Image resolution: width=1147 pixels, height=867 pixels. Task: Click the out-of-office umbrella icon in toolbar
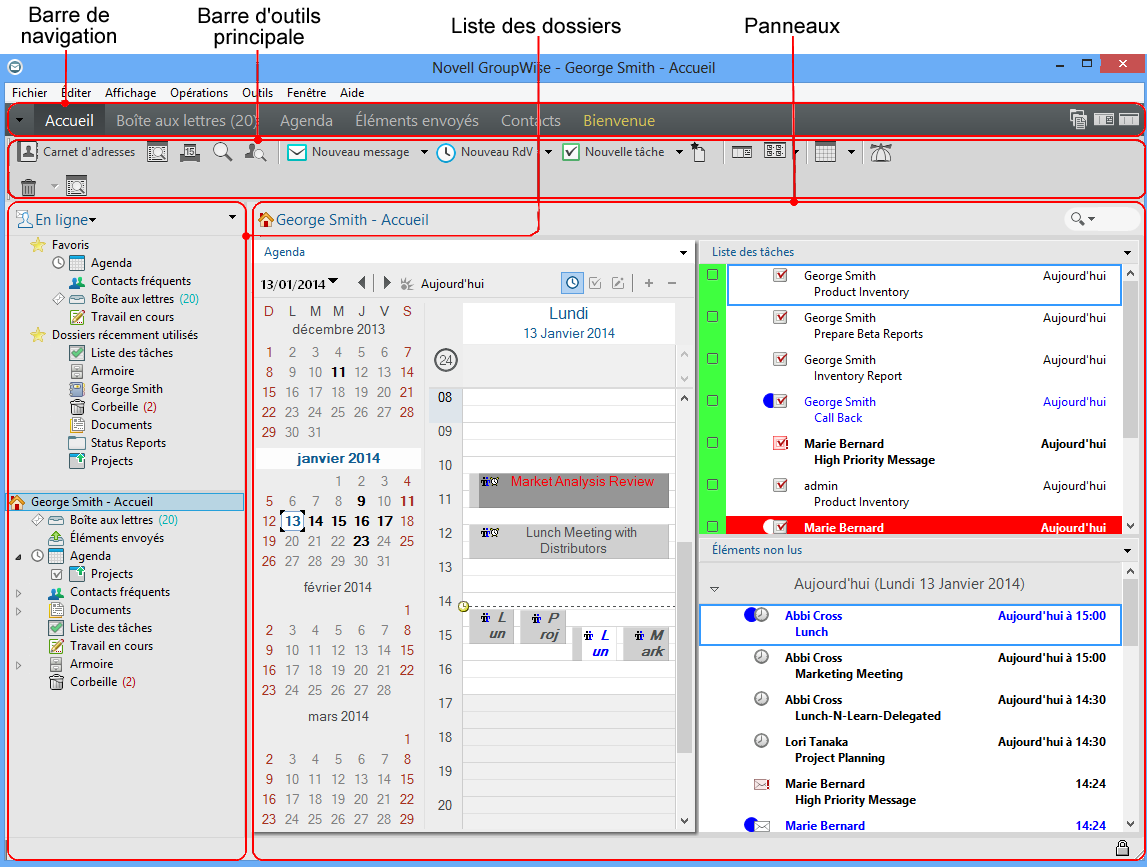coord(881,152)
